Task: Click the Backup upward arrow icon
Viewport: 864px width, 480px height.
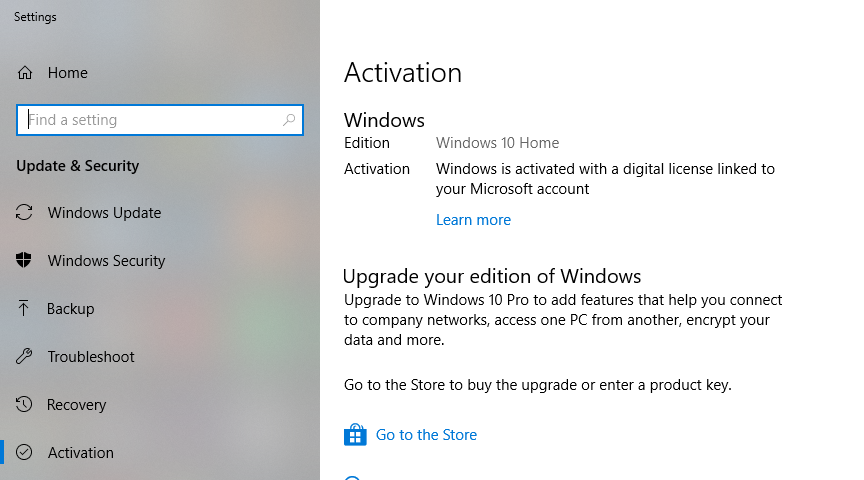Action: [x=24, y=308]
